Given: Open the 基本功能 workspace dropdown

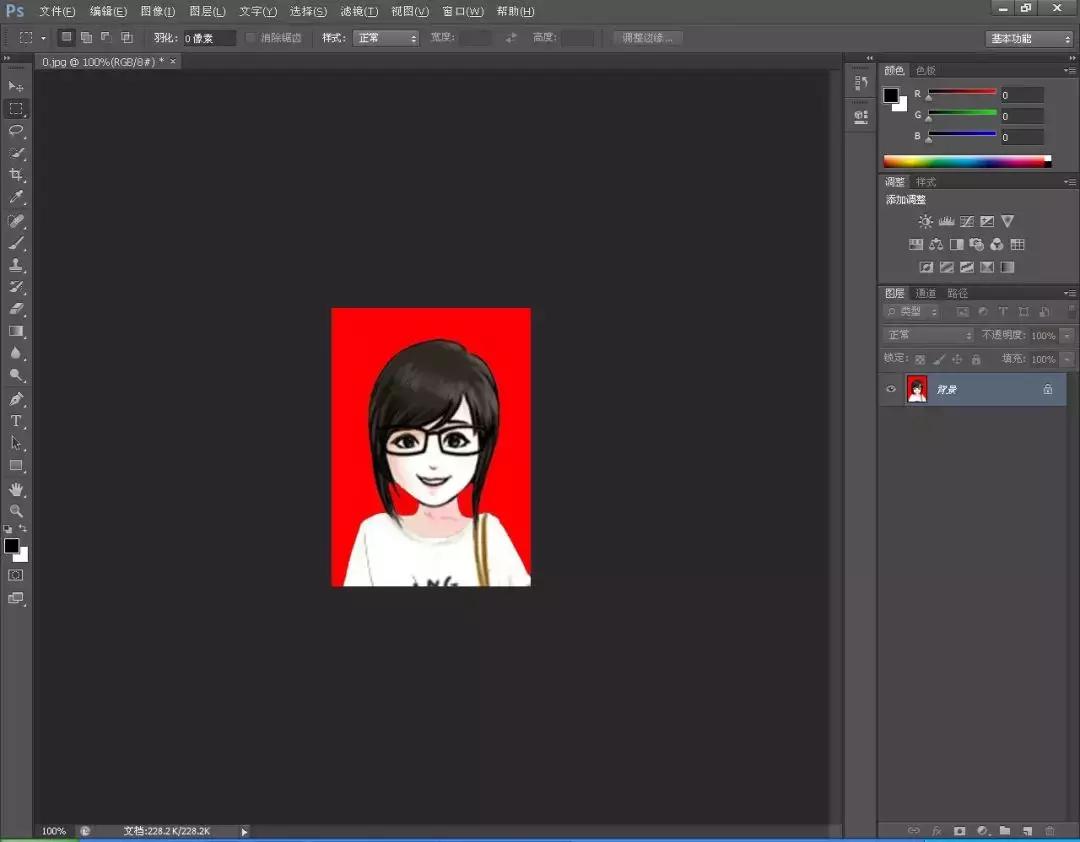Looking at the screenshot, I should click(1029, 39).
